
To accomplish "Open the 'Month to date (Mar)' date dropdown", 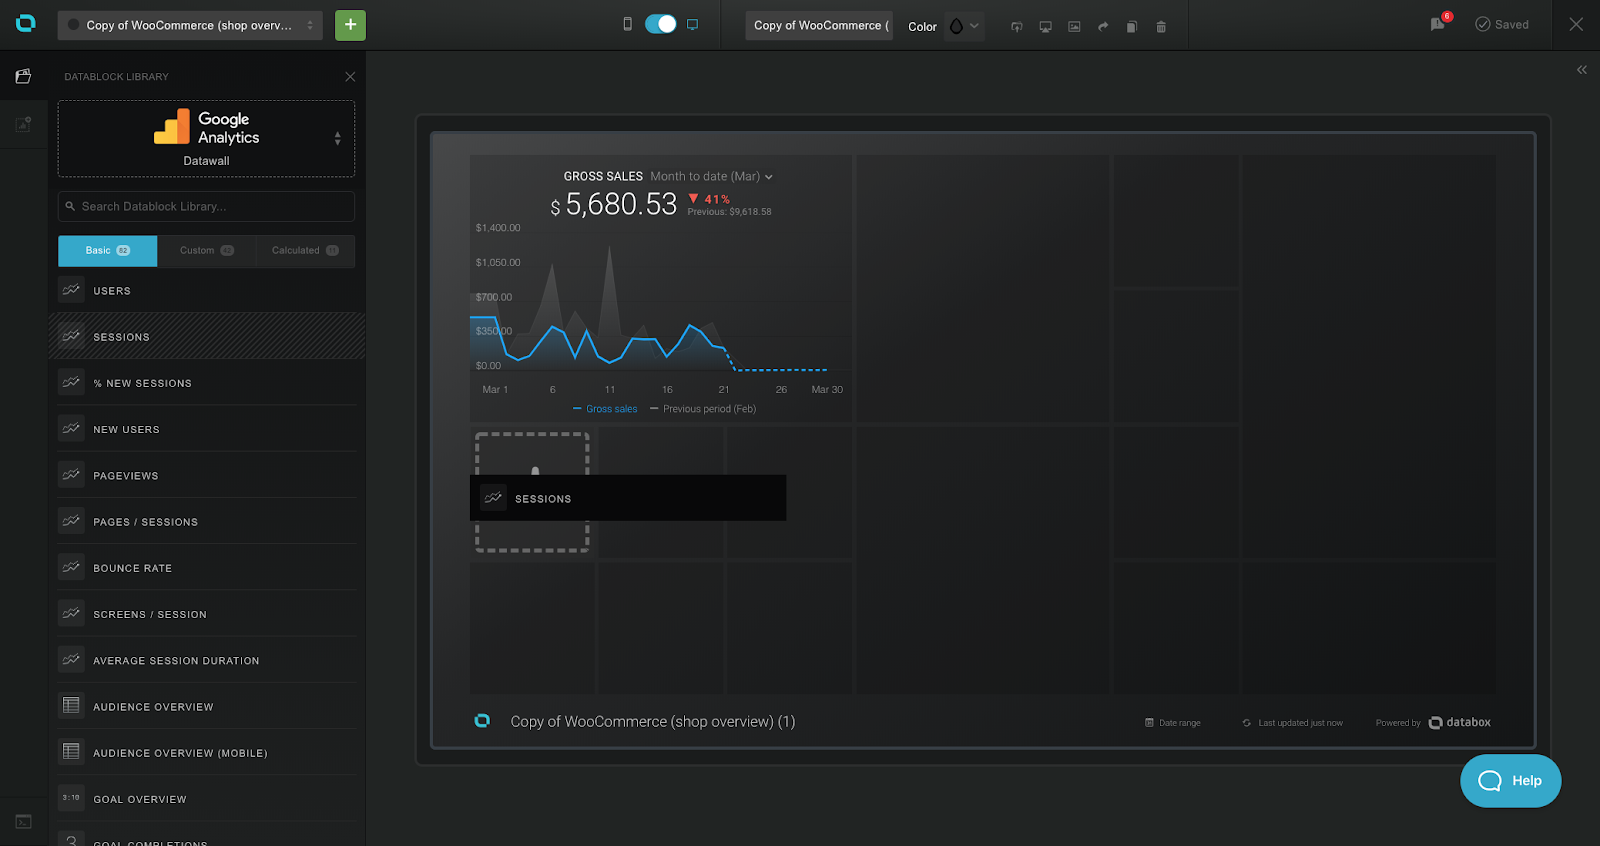I will 711,177.
